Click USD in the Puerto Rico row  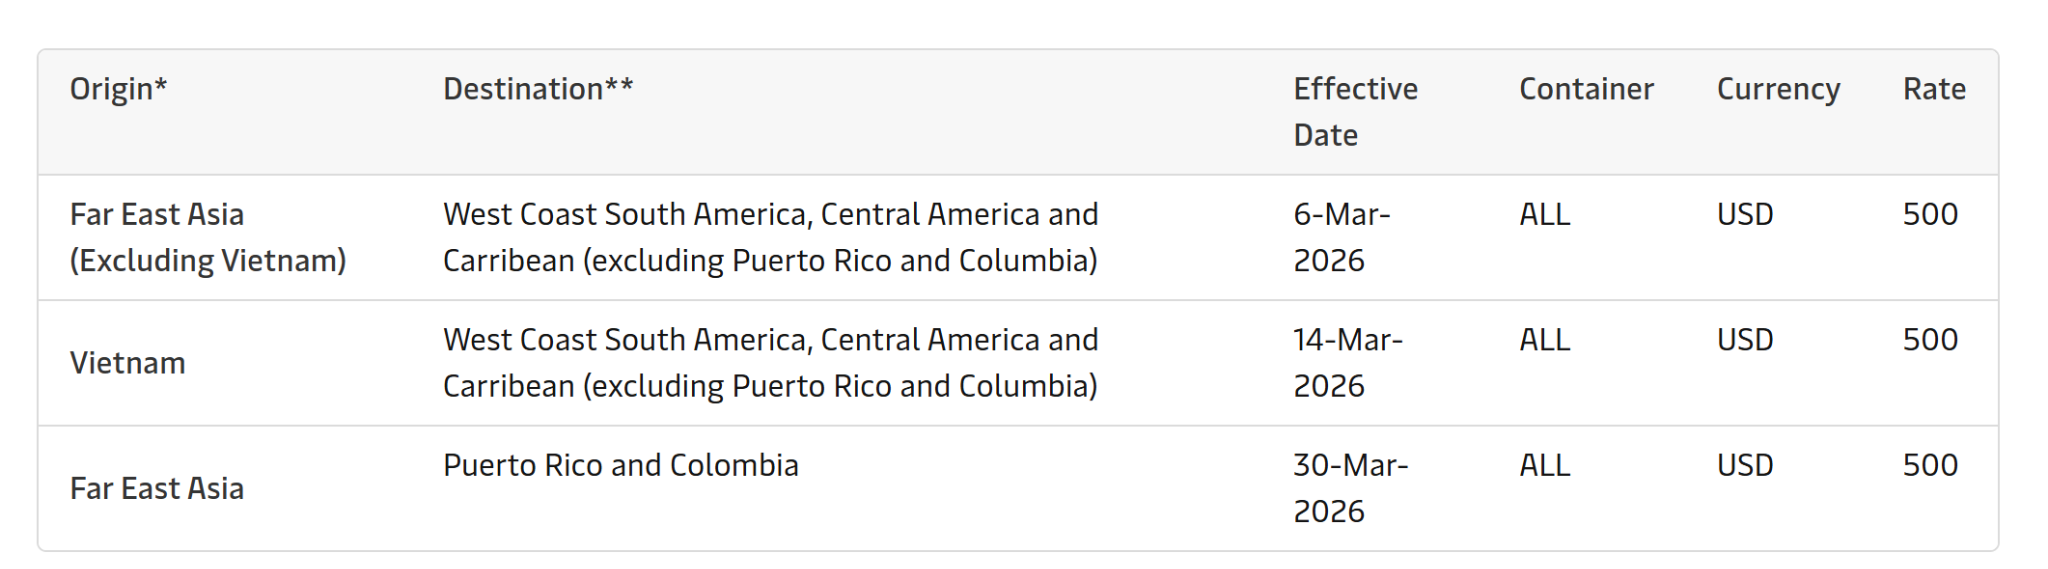click(x=1745, y=465)
